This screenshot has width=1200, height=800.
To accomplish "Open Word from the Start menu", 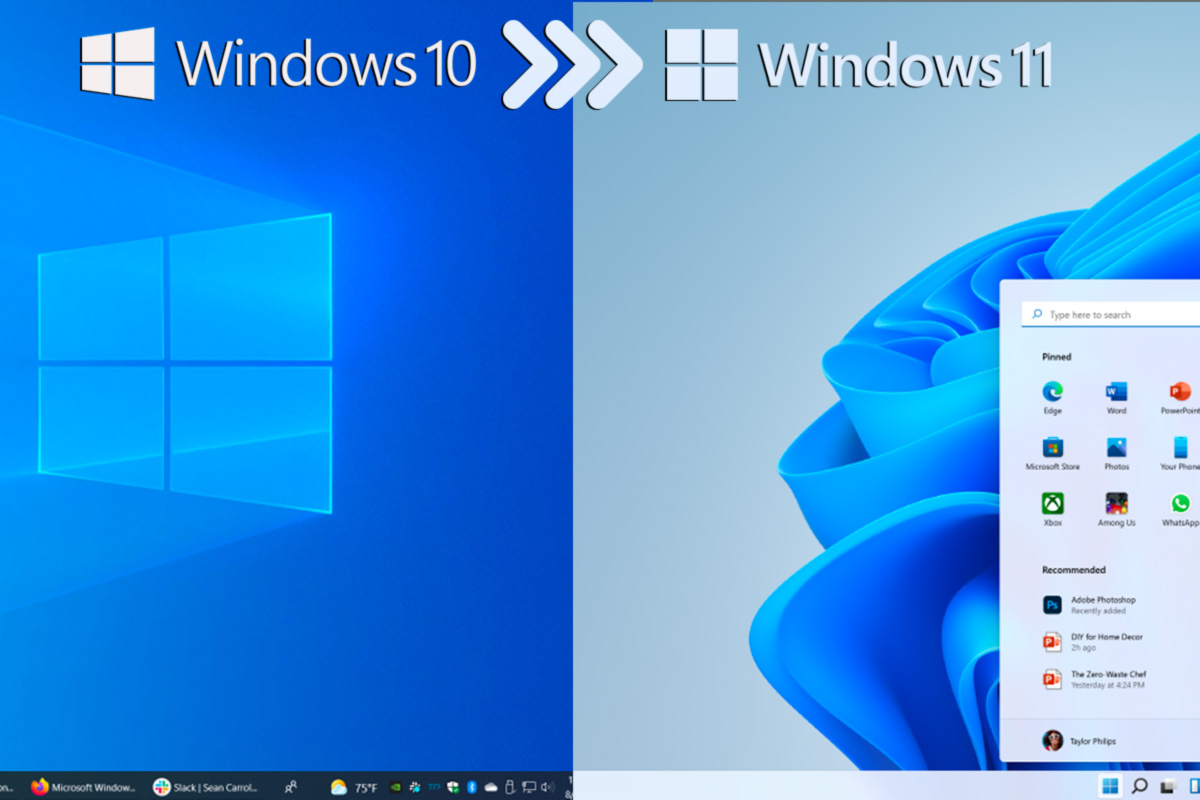I will coord(1116,392).
